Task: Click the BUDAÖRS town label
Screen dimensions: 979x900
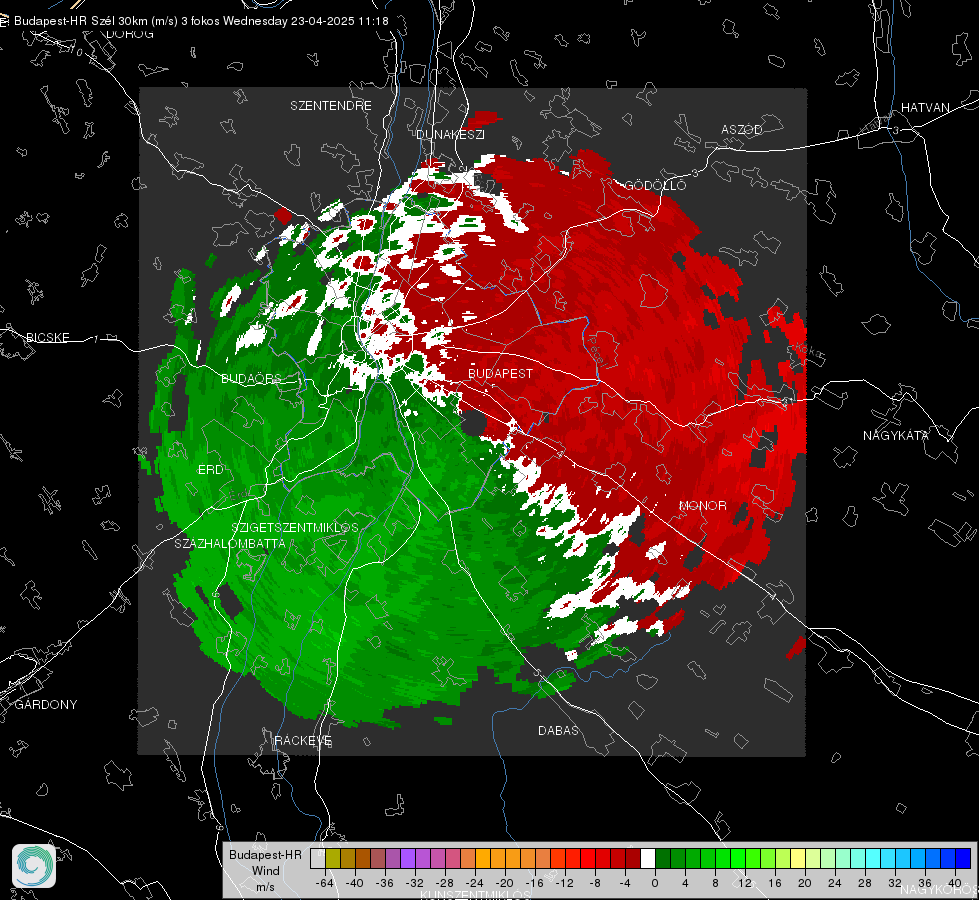Action: click(252, 378)
